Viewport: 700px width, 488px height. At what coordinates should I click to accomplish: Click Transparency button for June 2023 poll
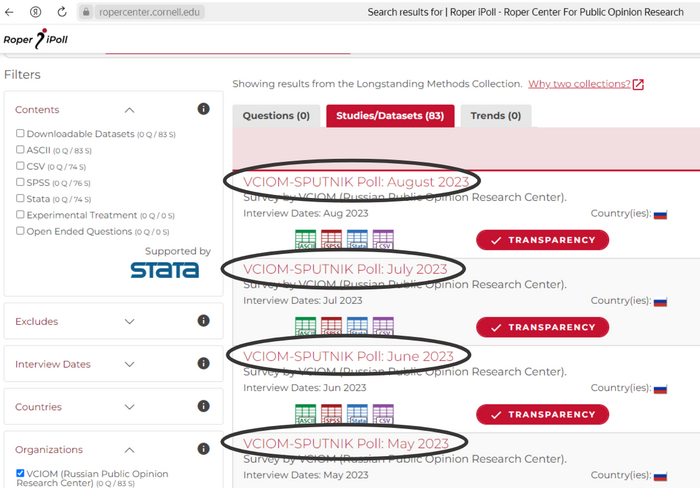(542, 414)
